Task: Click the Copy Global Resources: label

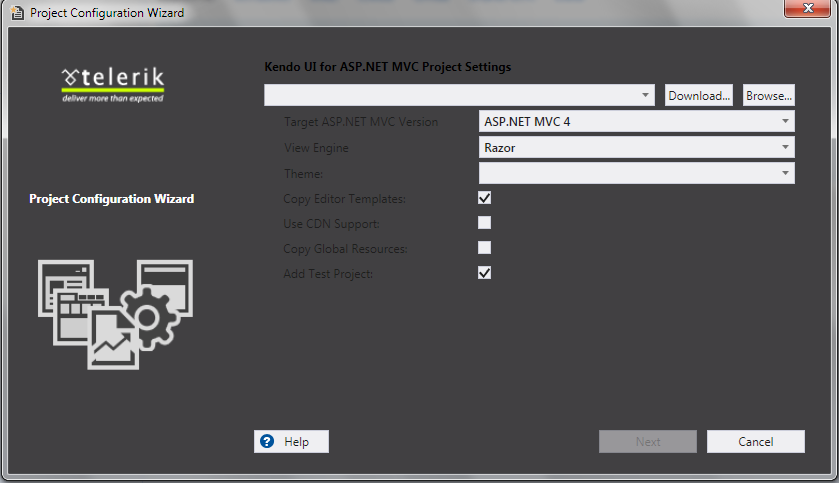Action: (x=346, y=249)
